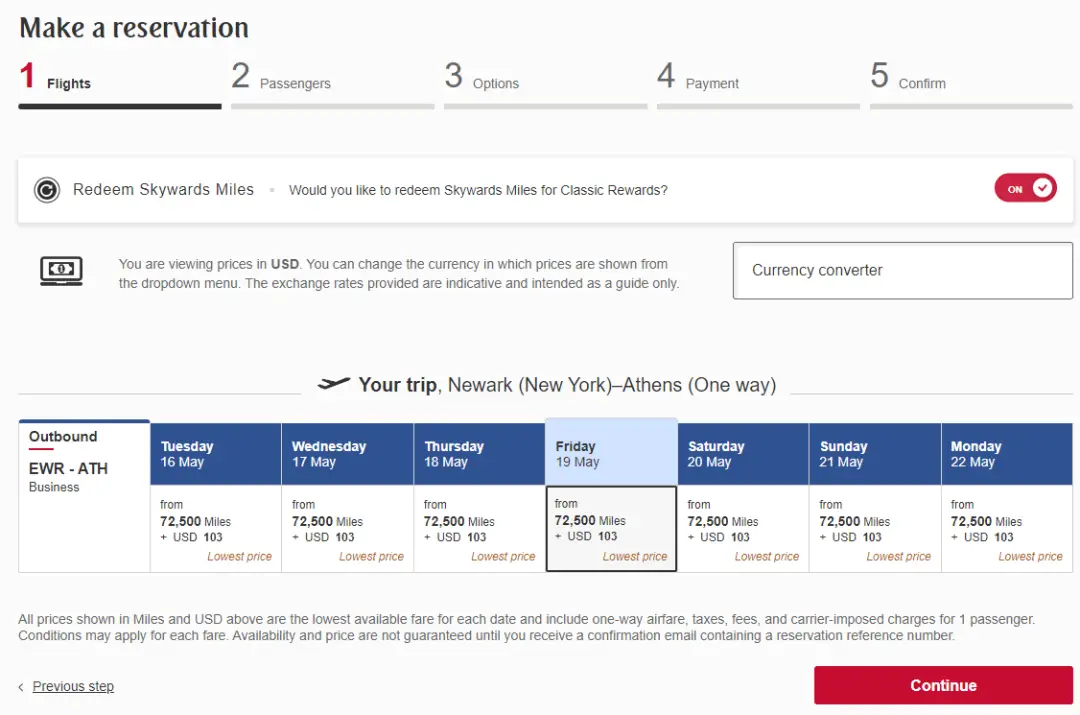Pick Monday 22 May date
1080x715 pixels.
click(x=1006, y=527)
